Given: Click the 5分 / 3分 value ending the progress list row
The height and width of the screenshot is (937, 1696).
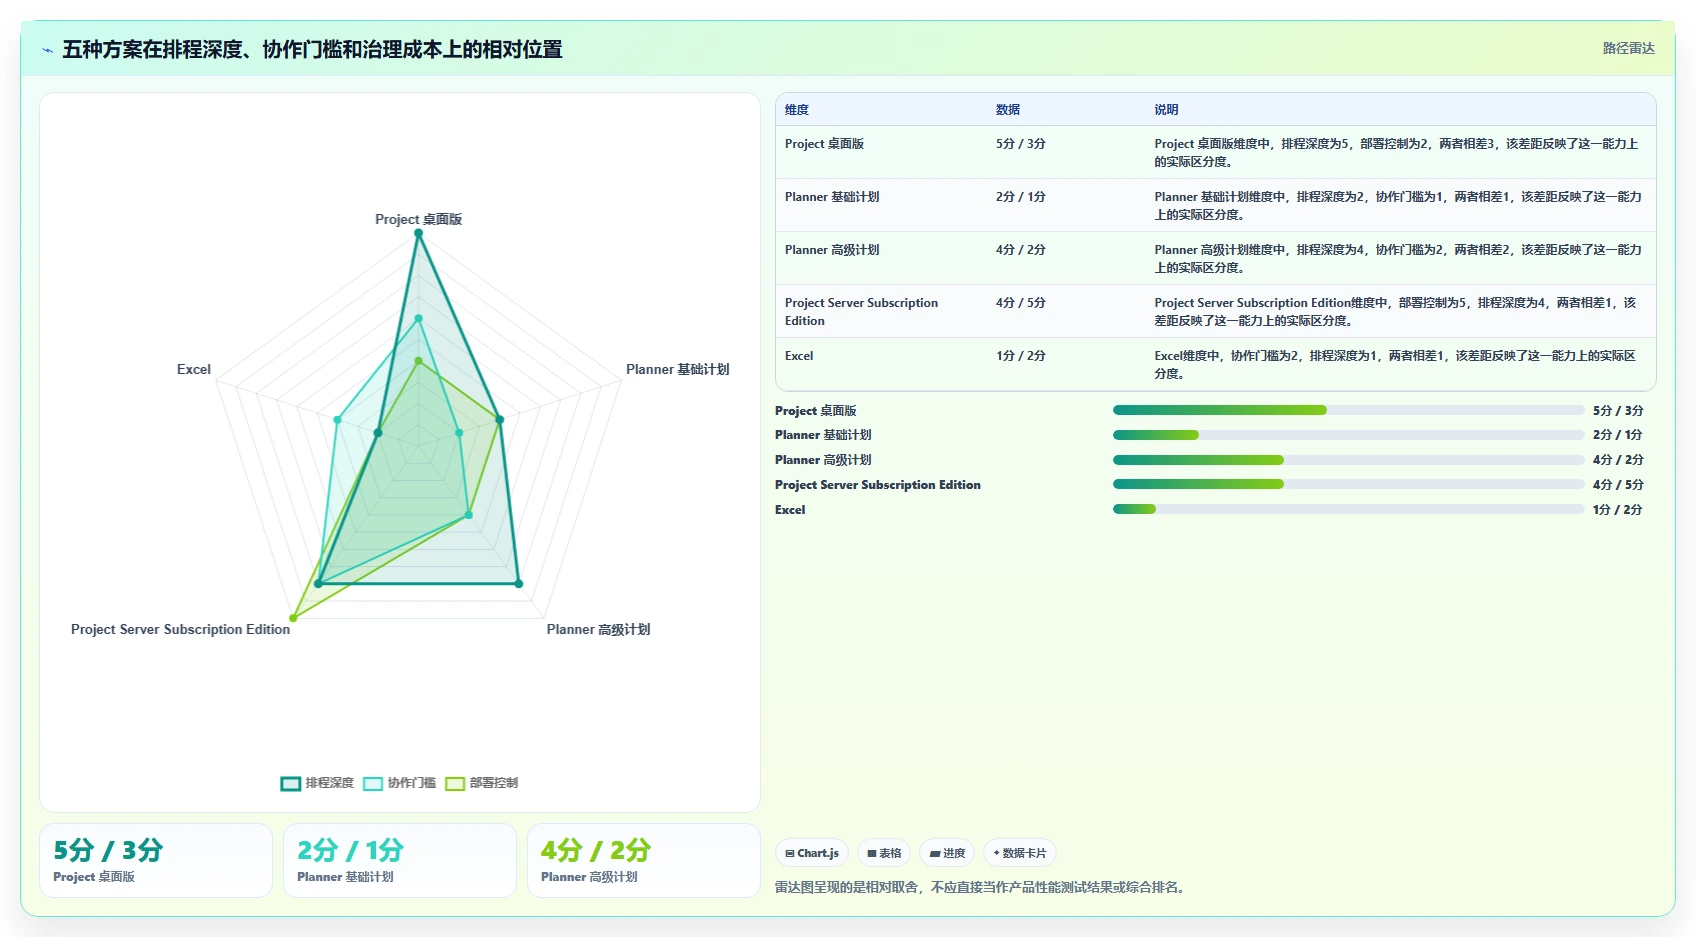Looking at the screenshot, I should click(x=1618, y=411).
